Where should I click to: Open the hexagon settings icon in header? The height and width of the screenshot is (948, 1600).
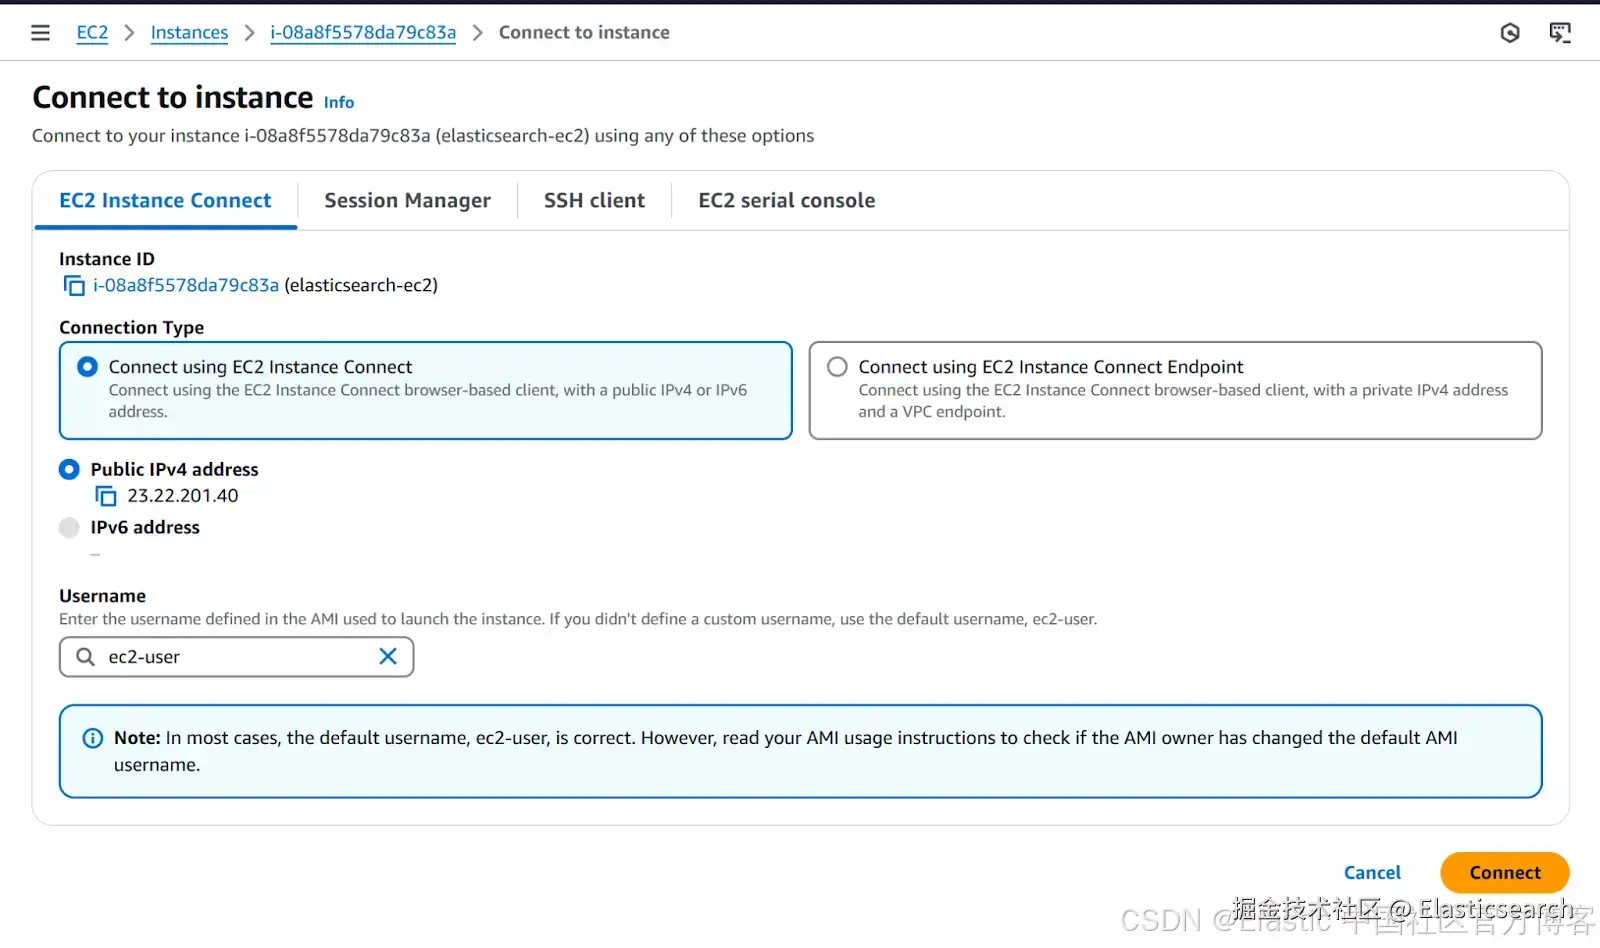(1510, 33)
